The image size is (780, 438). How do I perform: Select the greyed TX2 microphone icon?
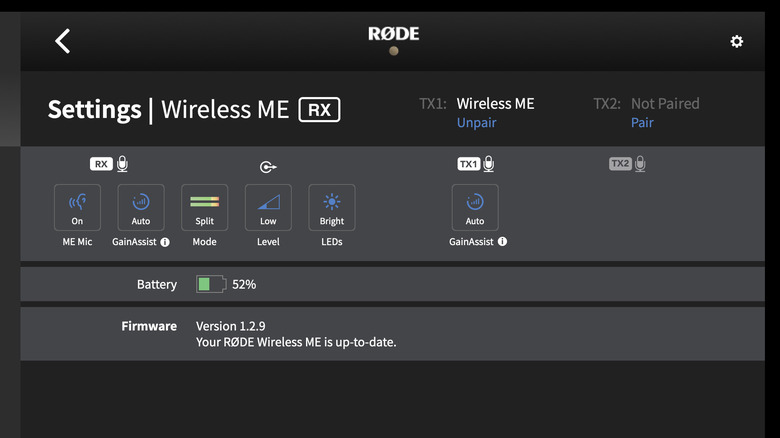627,164
